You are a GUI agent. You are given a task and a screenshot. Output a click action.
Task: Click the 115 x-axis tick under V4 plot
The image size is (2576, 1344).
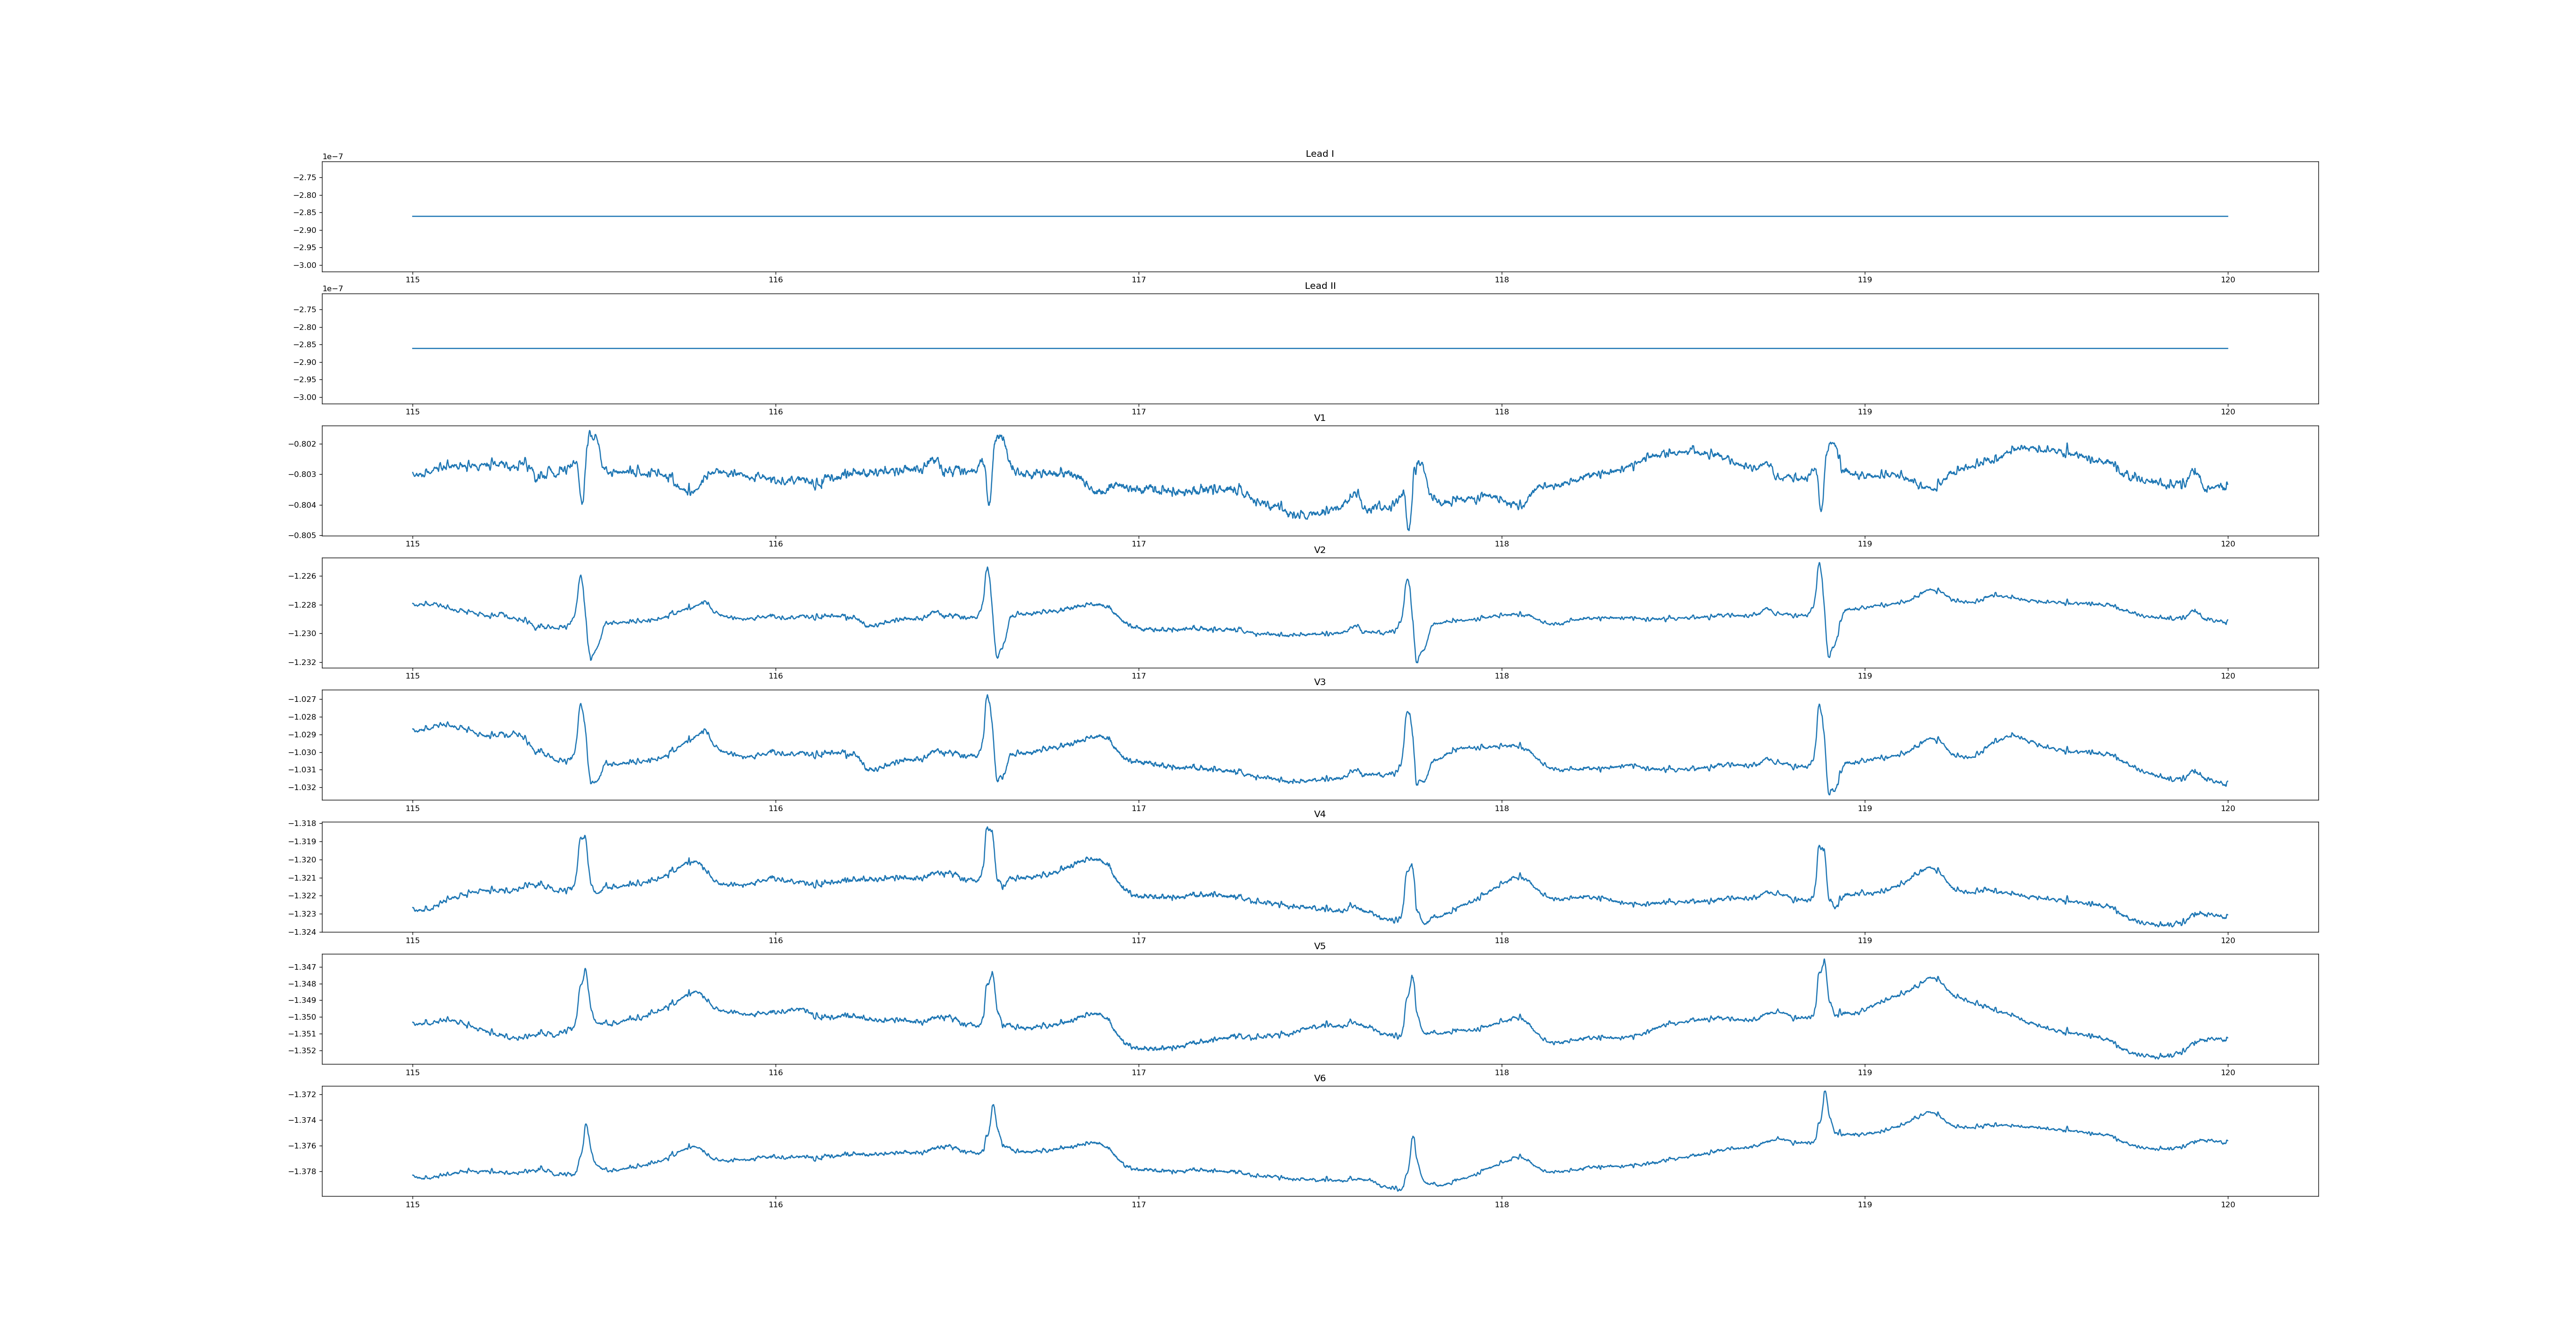coord(412,941)
